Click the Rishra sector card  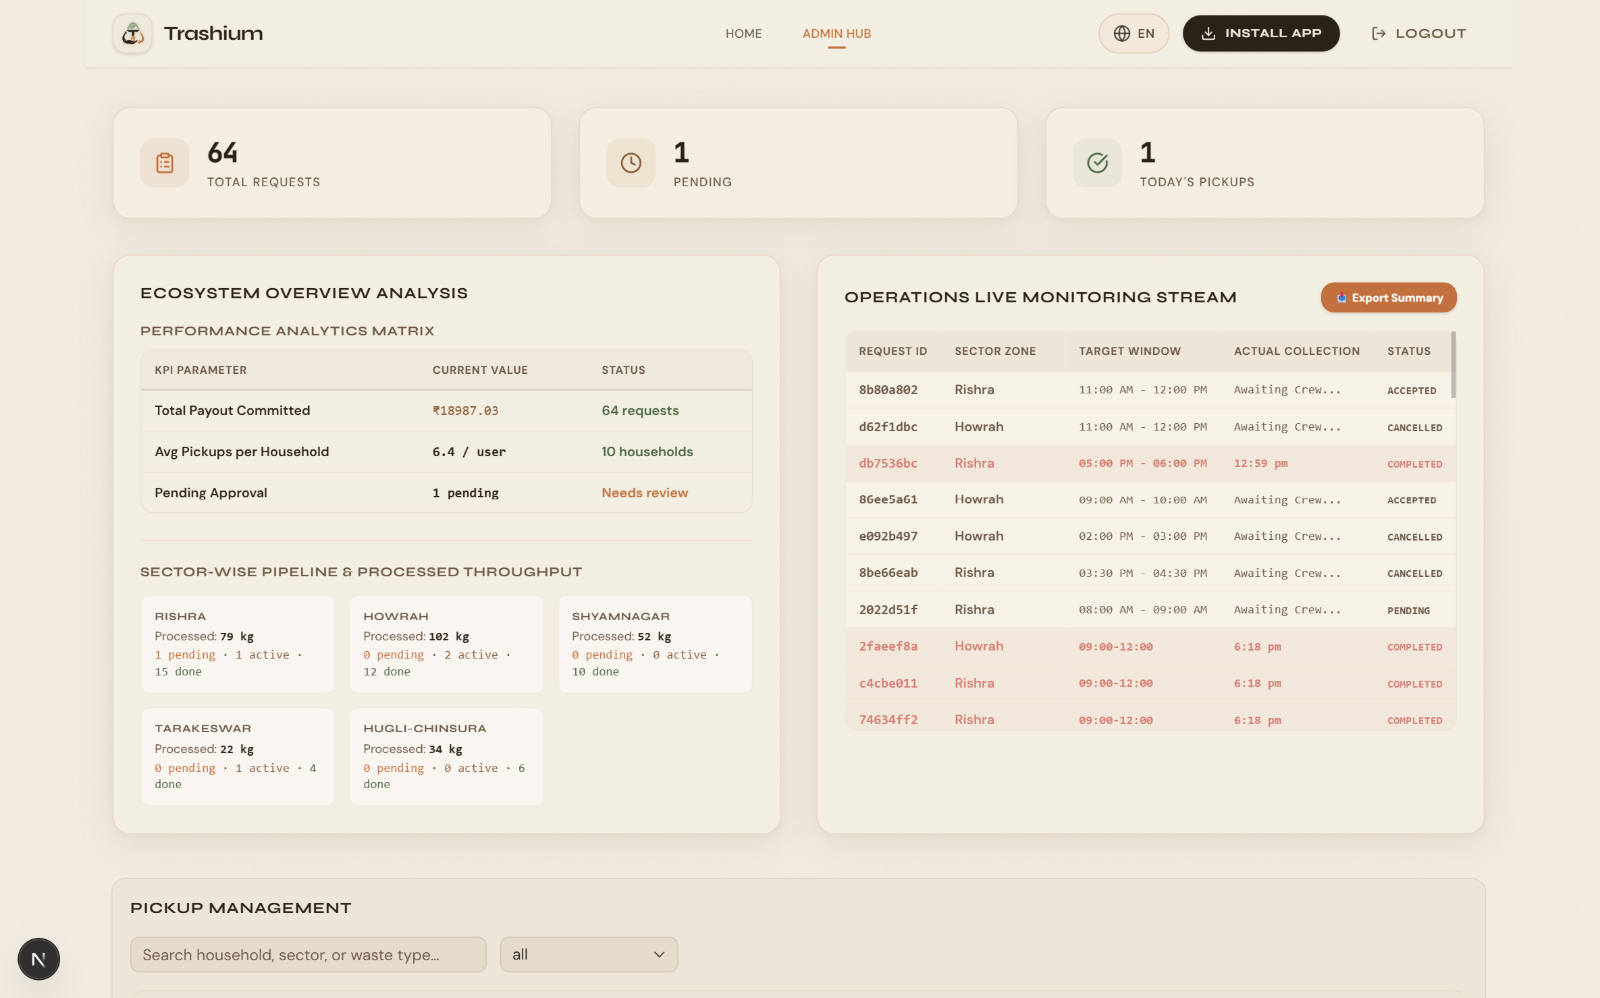238,644
